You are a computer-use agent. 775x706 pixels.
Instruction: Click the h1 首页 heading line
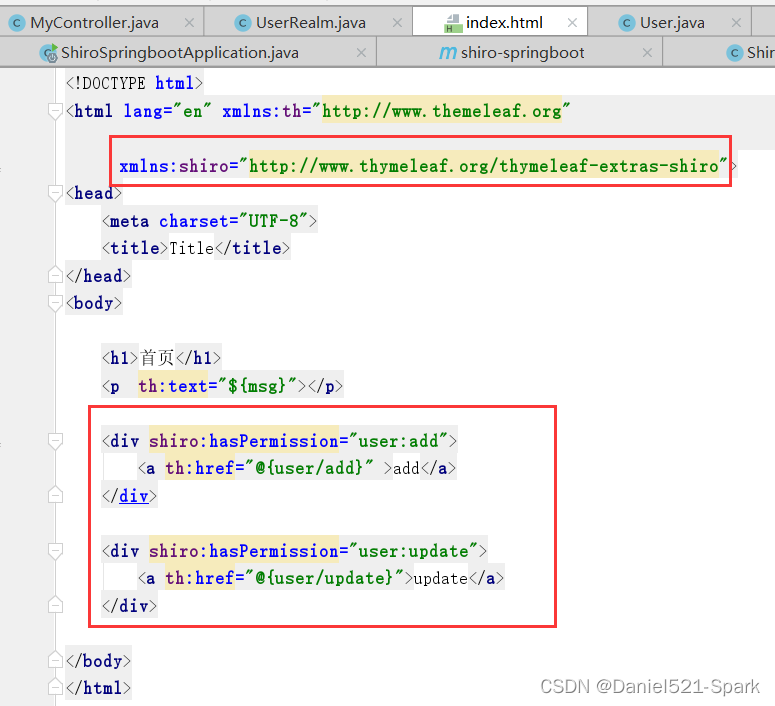pos(161,358)
